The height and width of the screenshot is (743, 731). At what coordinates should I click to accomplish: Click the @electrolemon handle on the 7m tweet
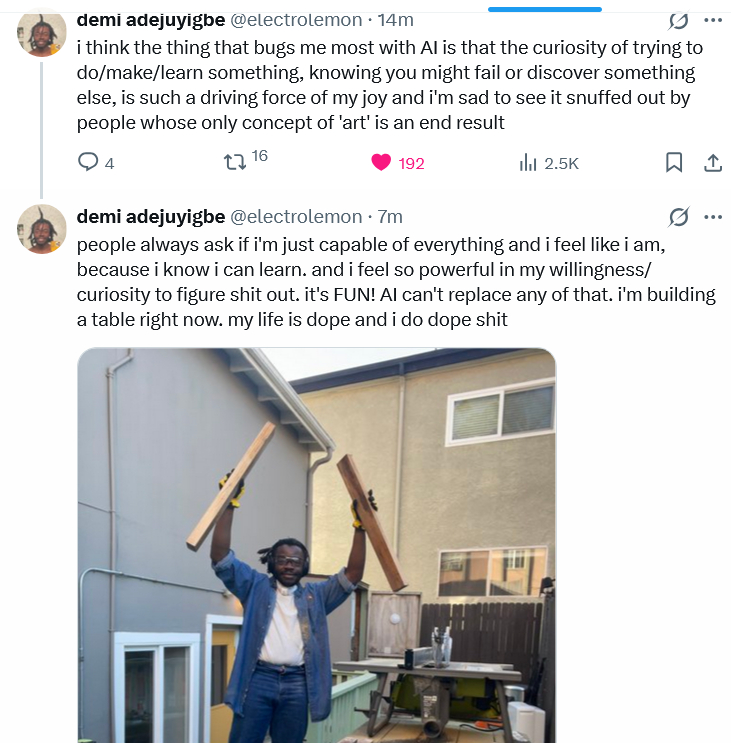296,216
